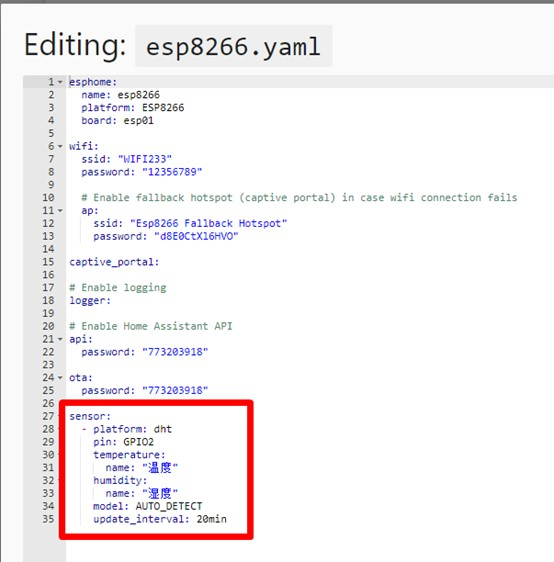Collapse the ota section fold arrow
The height and width of the screenshot is (562, 554).
tap(60, 377)
